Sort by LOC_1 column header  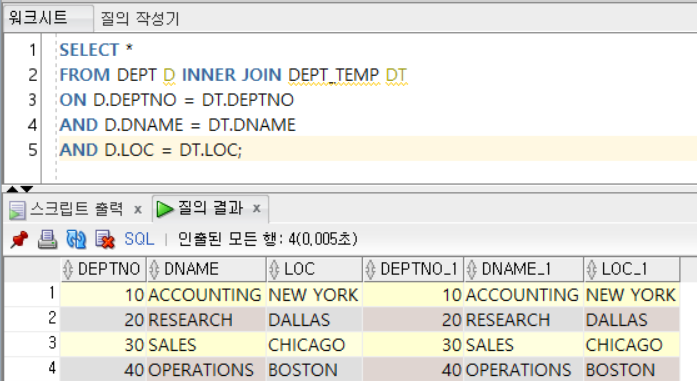click(632, 269)
